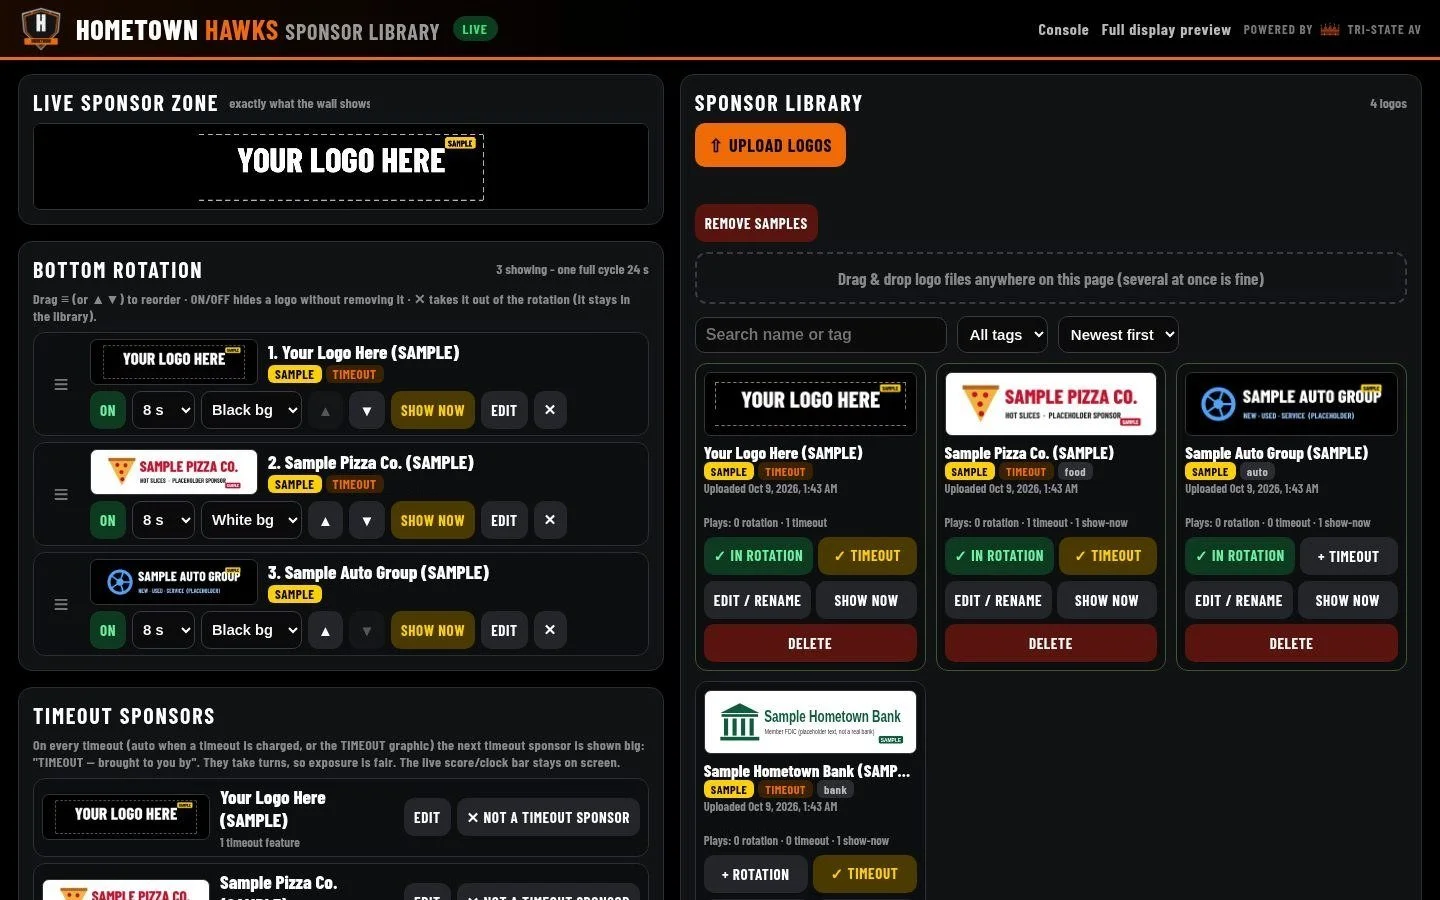This screenshot has height=900, width=1440.
Task: Open Black bg dropdown for Your Logo Here
Action: coord(252,410)
